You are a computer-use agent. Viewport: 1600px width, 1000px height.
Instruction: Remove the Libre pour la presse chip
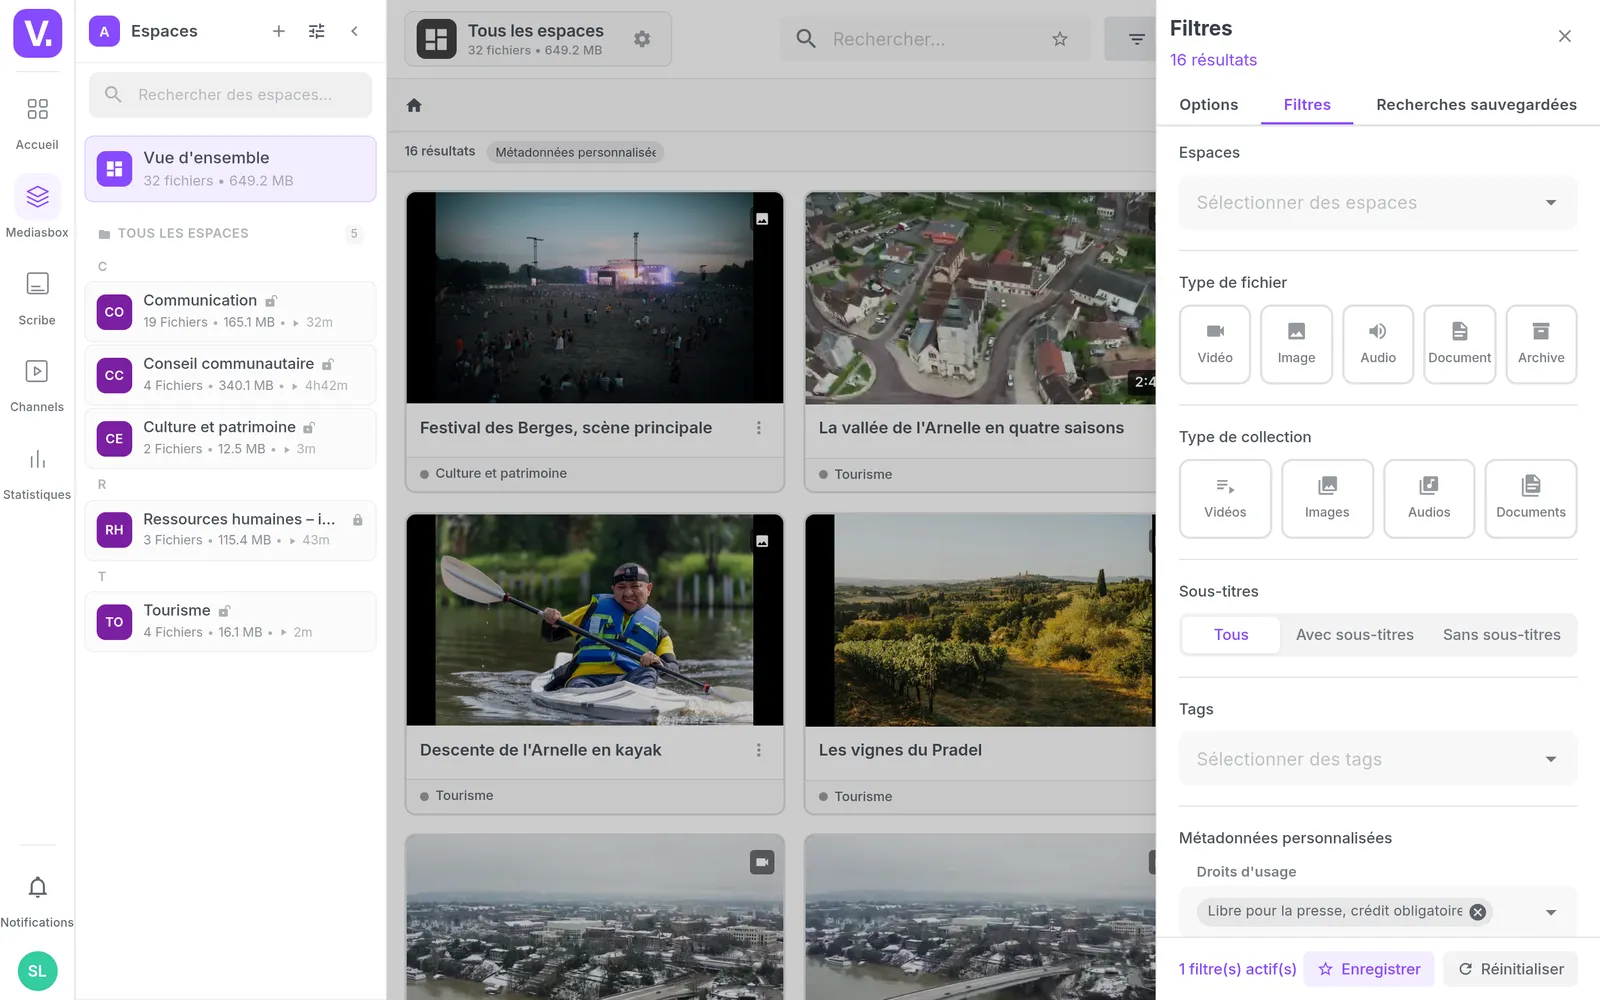1478,912
